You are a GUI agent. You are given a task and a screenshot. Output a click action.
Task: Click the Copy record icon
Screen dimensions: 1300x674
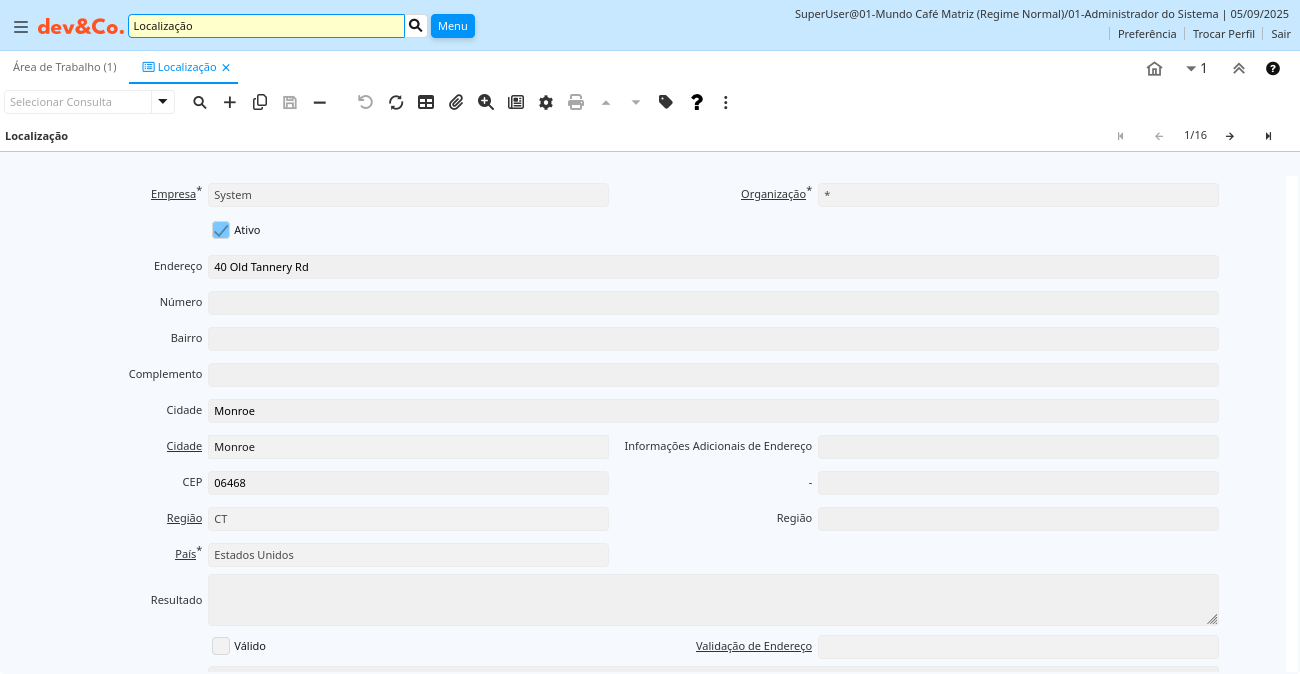[260, 102]
